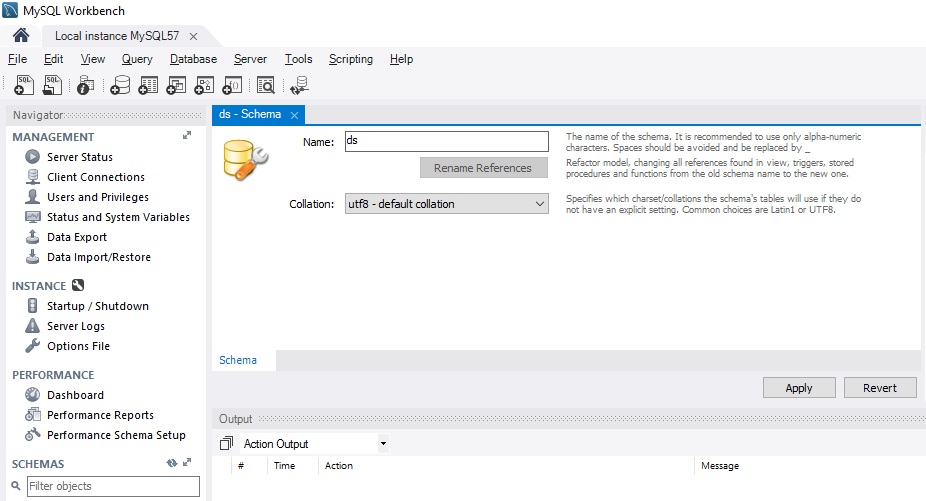Open the Query menu
Viewport: 926px width, 501px height.
(x=137, y=59)
